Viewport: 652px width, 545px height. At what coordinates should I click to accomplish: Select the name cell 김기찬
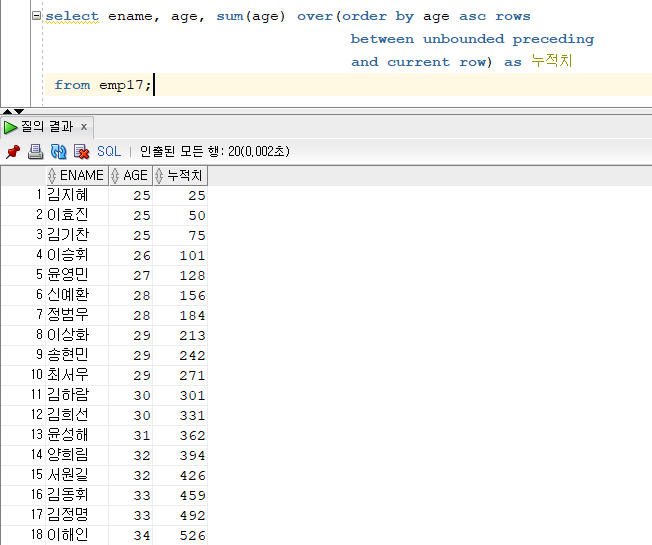coord(77,235)
